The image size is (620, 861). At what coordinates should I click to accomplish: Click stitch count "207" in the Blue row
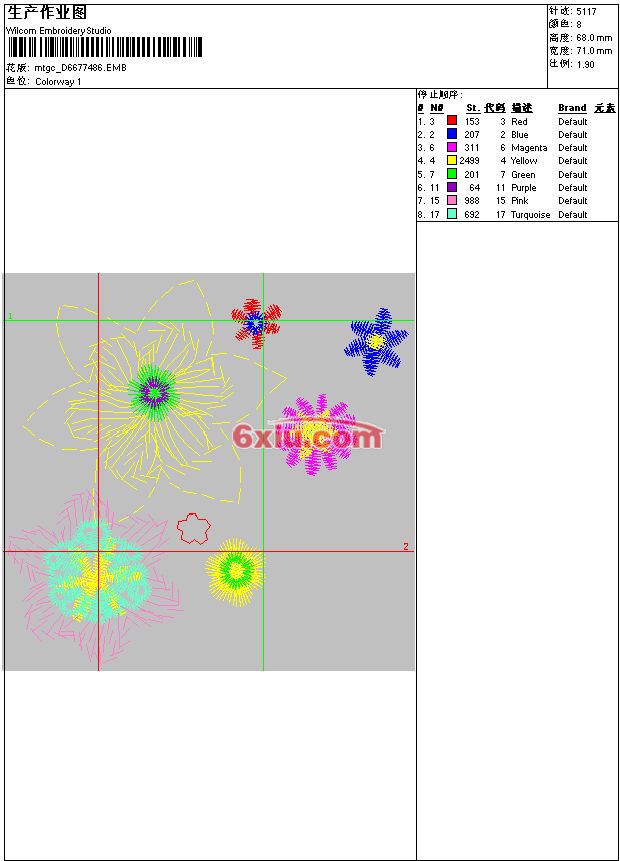pyautogui.click(x=472, y=135)
